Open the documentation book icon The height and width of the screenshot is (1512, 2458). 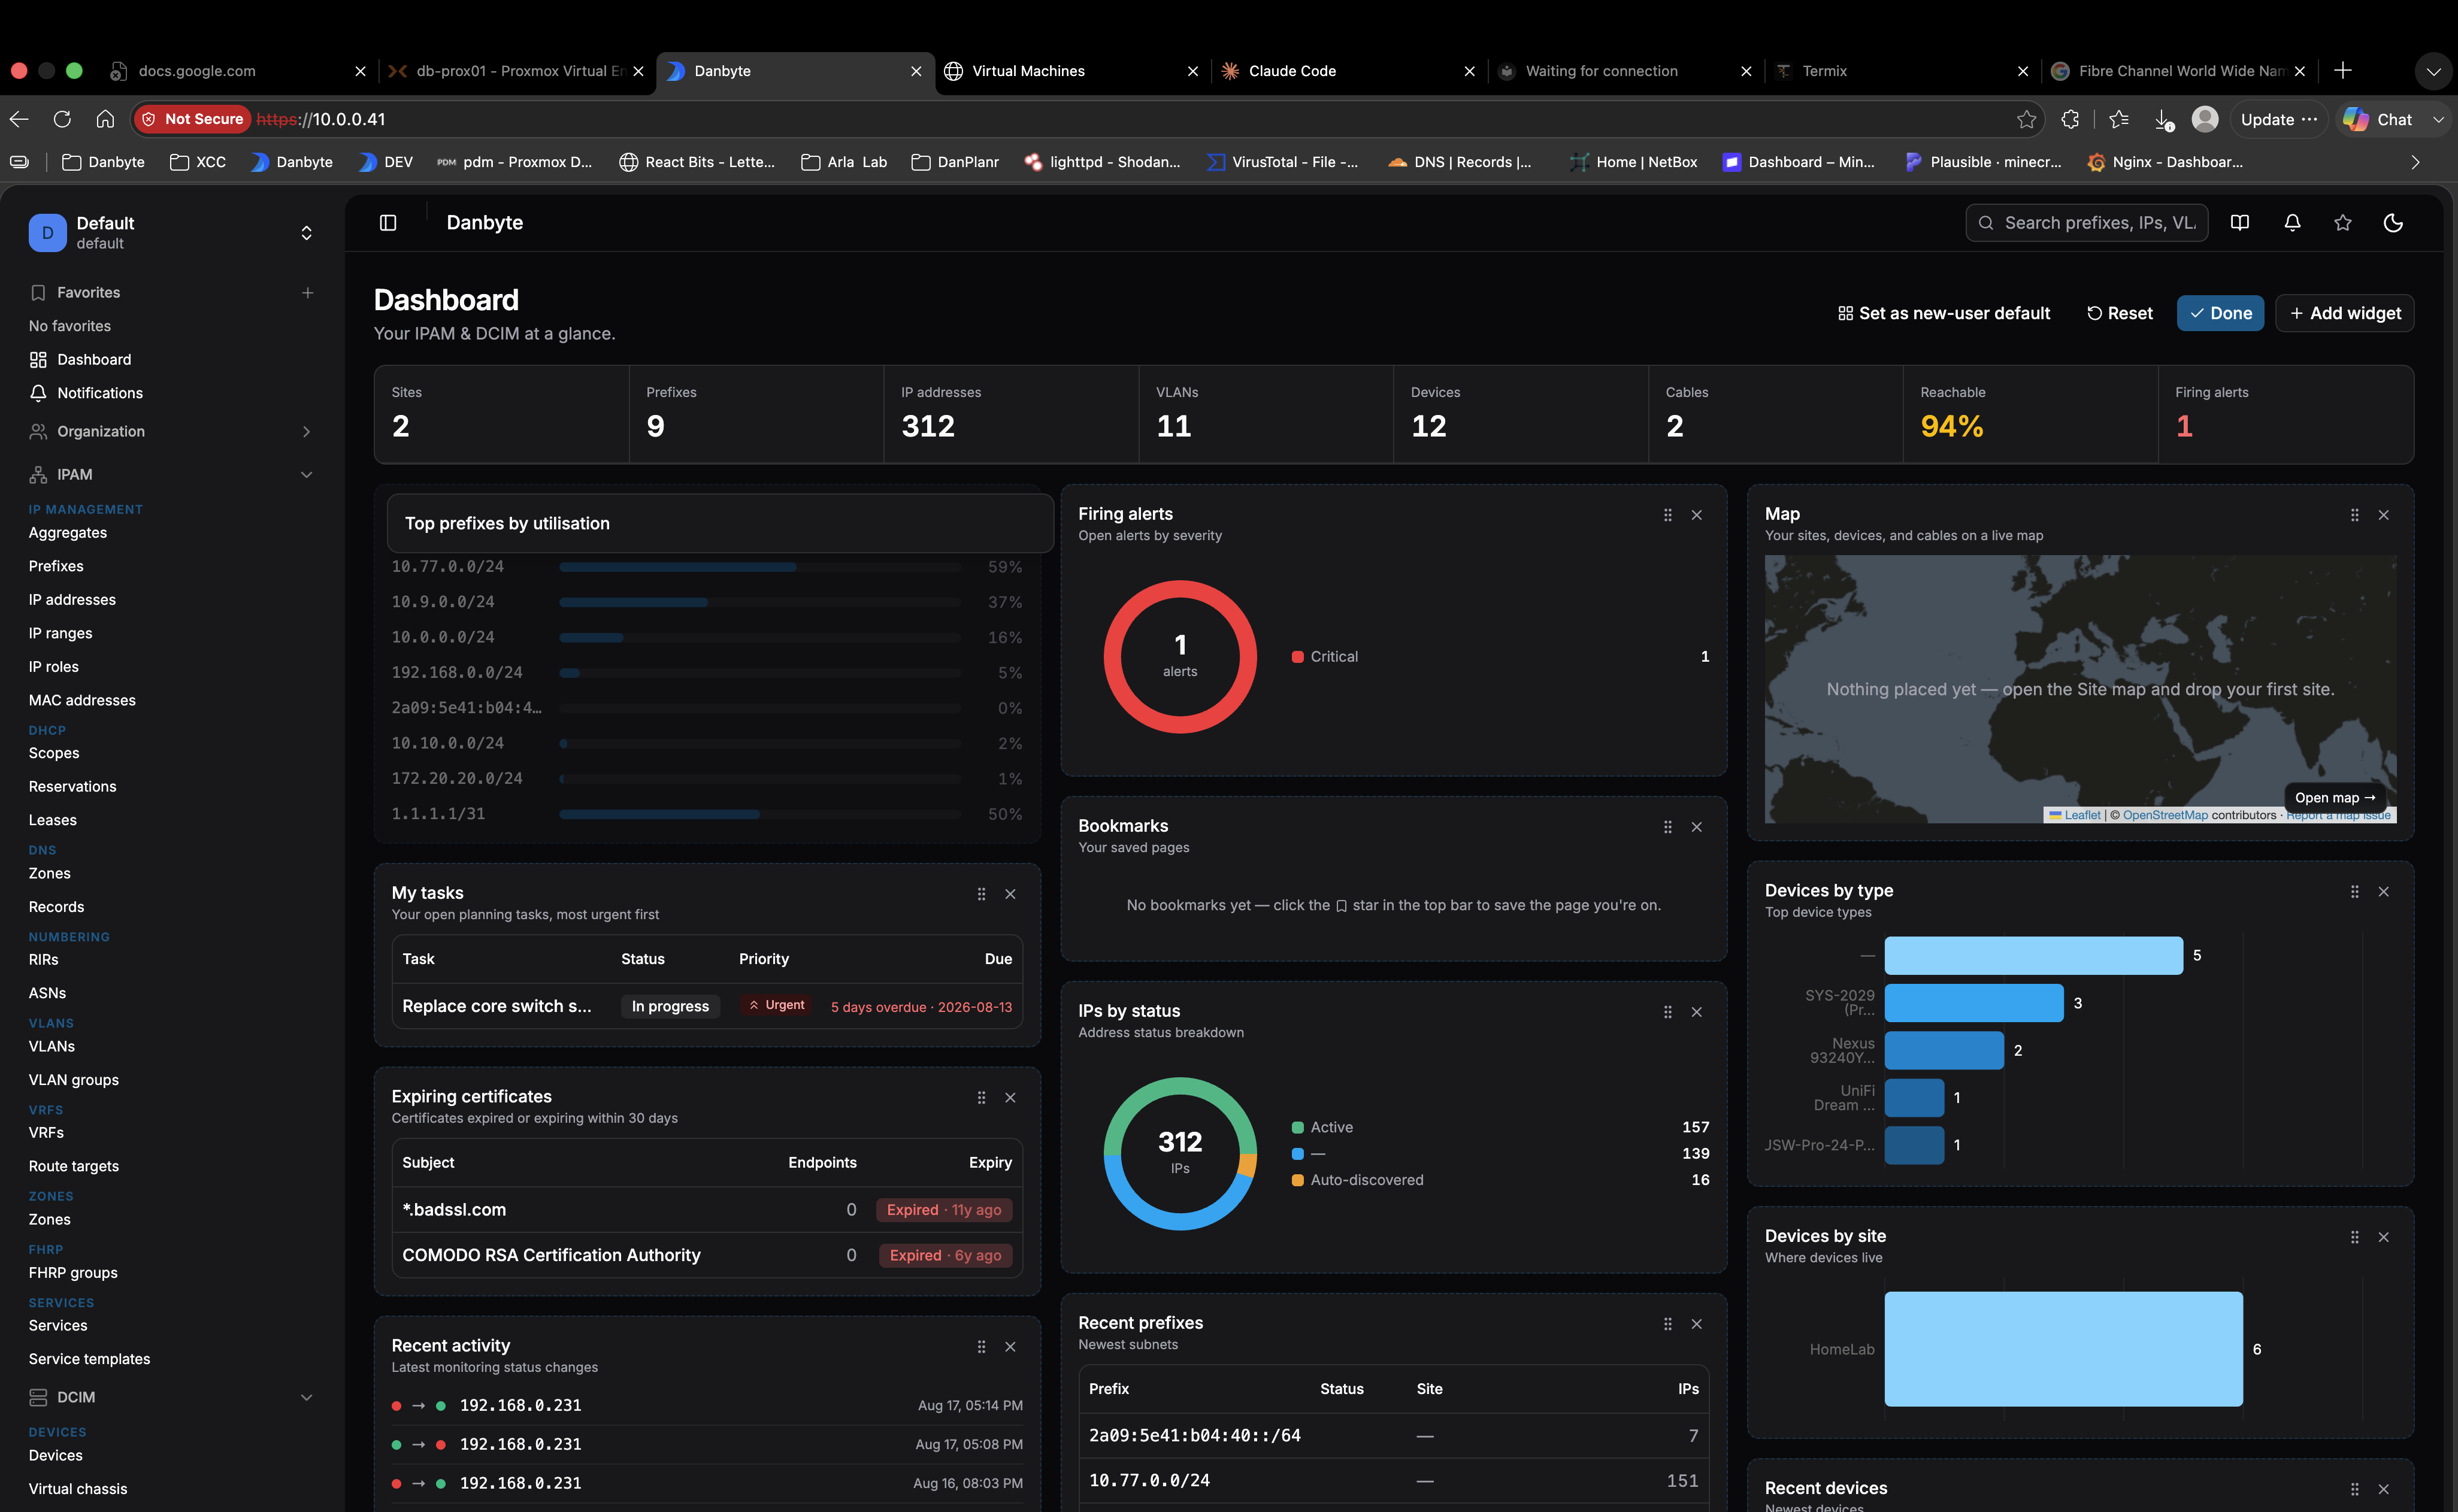pos(2240,223)
